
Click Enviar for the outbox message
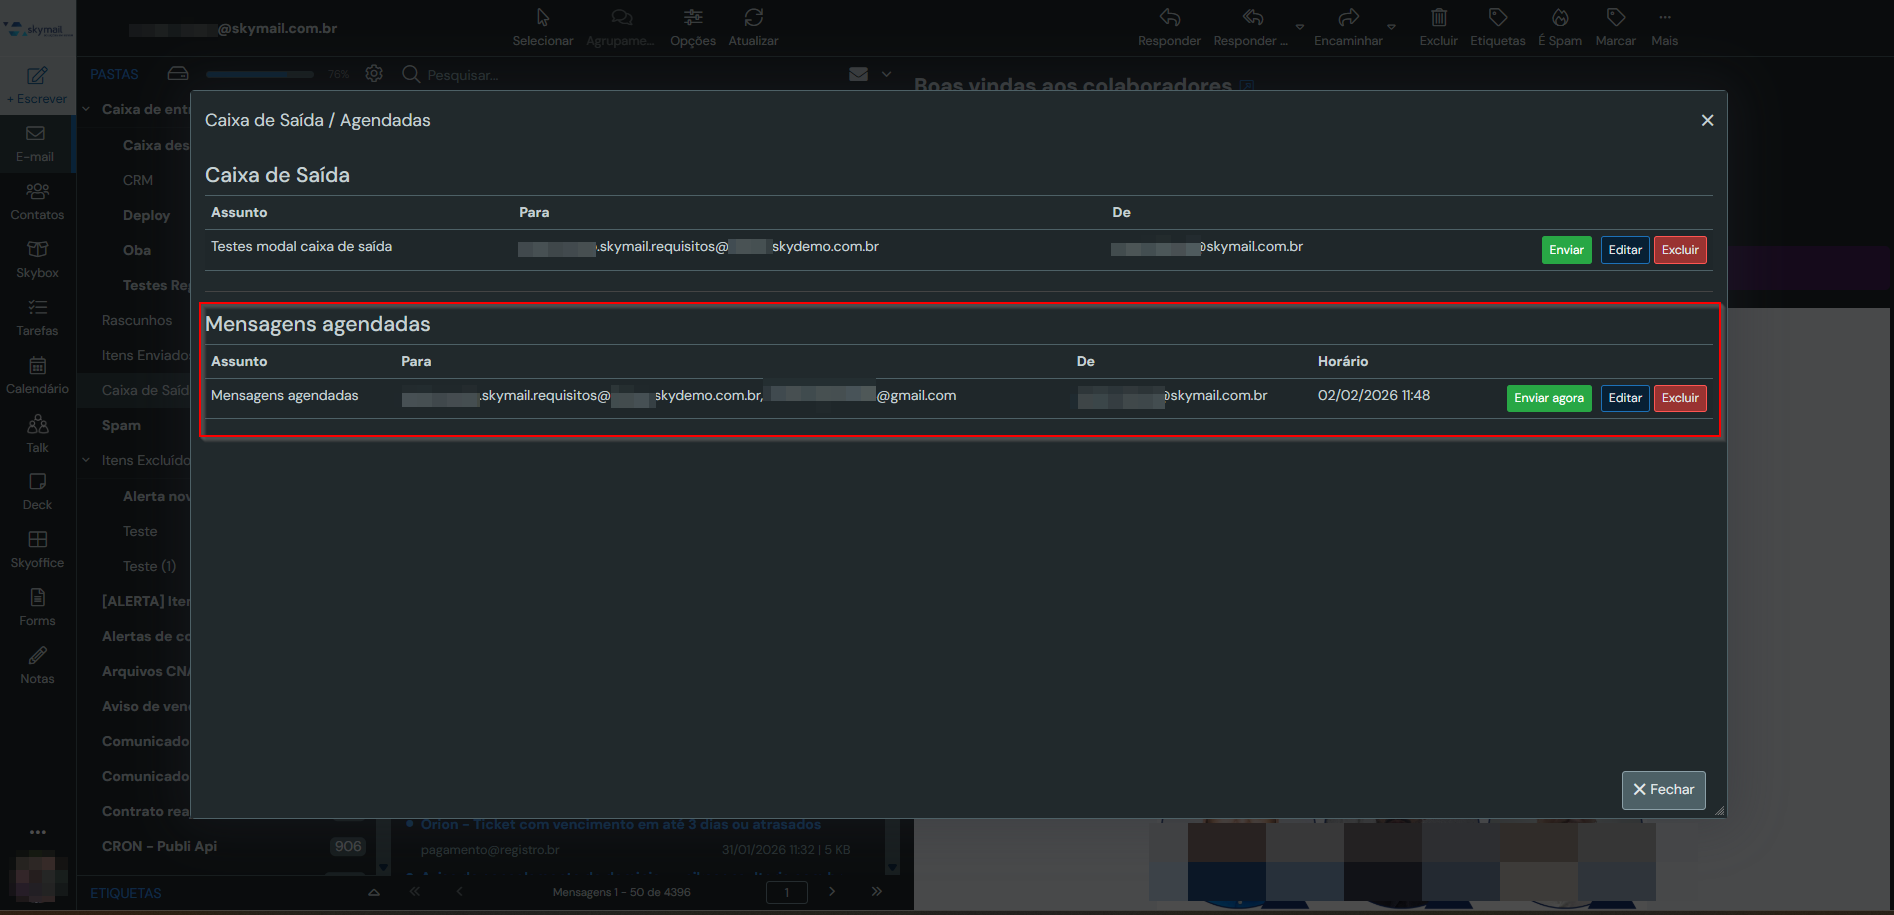tap(1565, 250)
